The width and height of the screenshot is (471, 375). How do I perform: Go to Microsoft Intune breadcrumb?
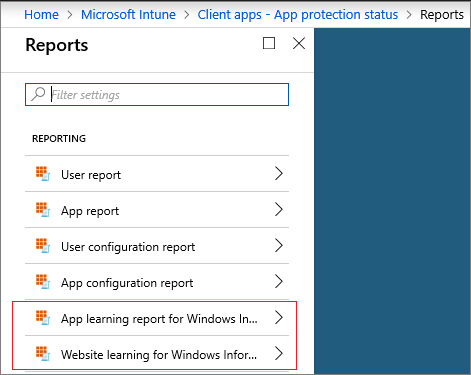tap(128, 15)
